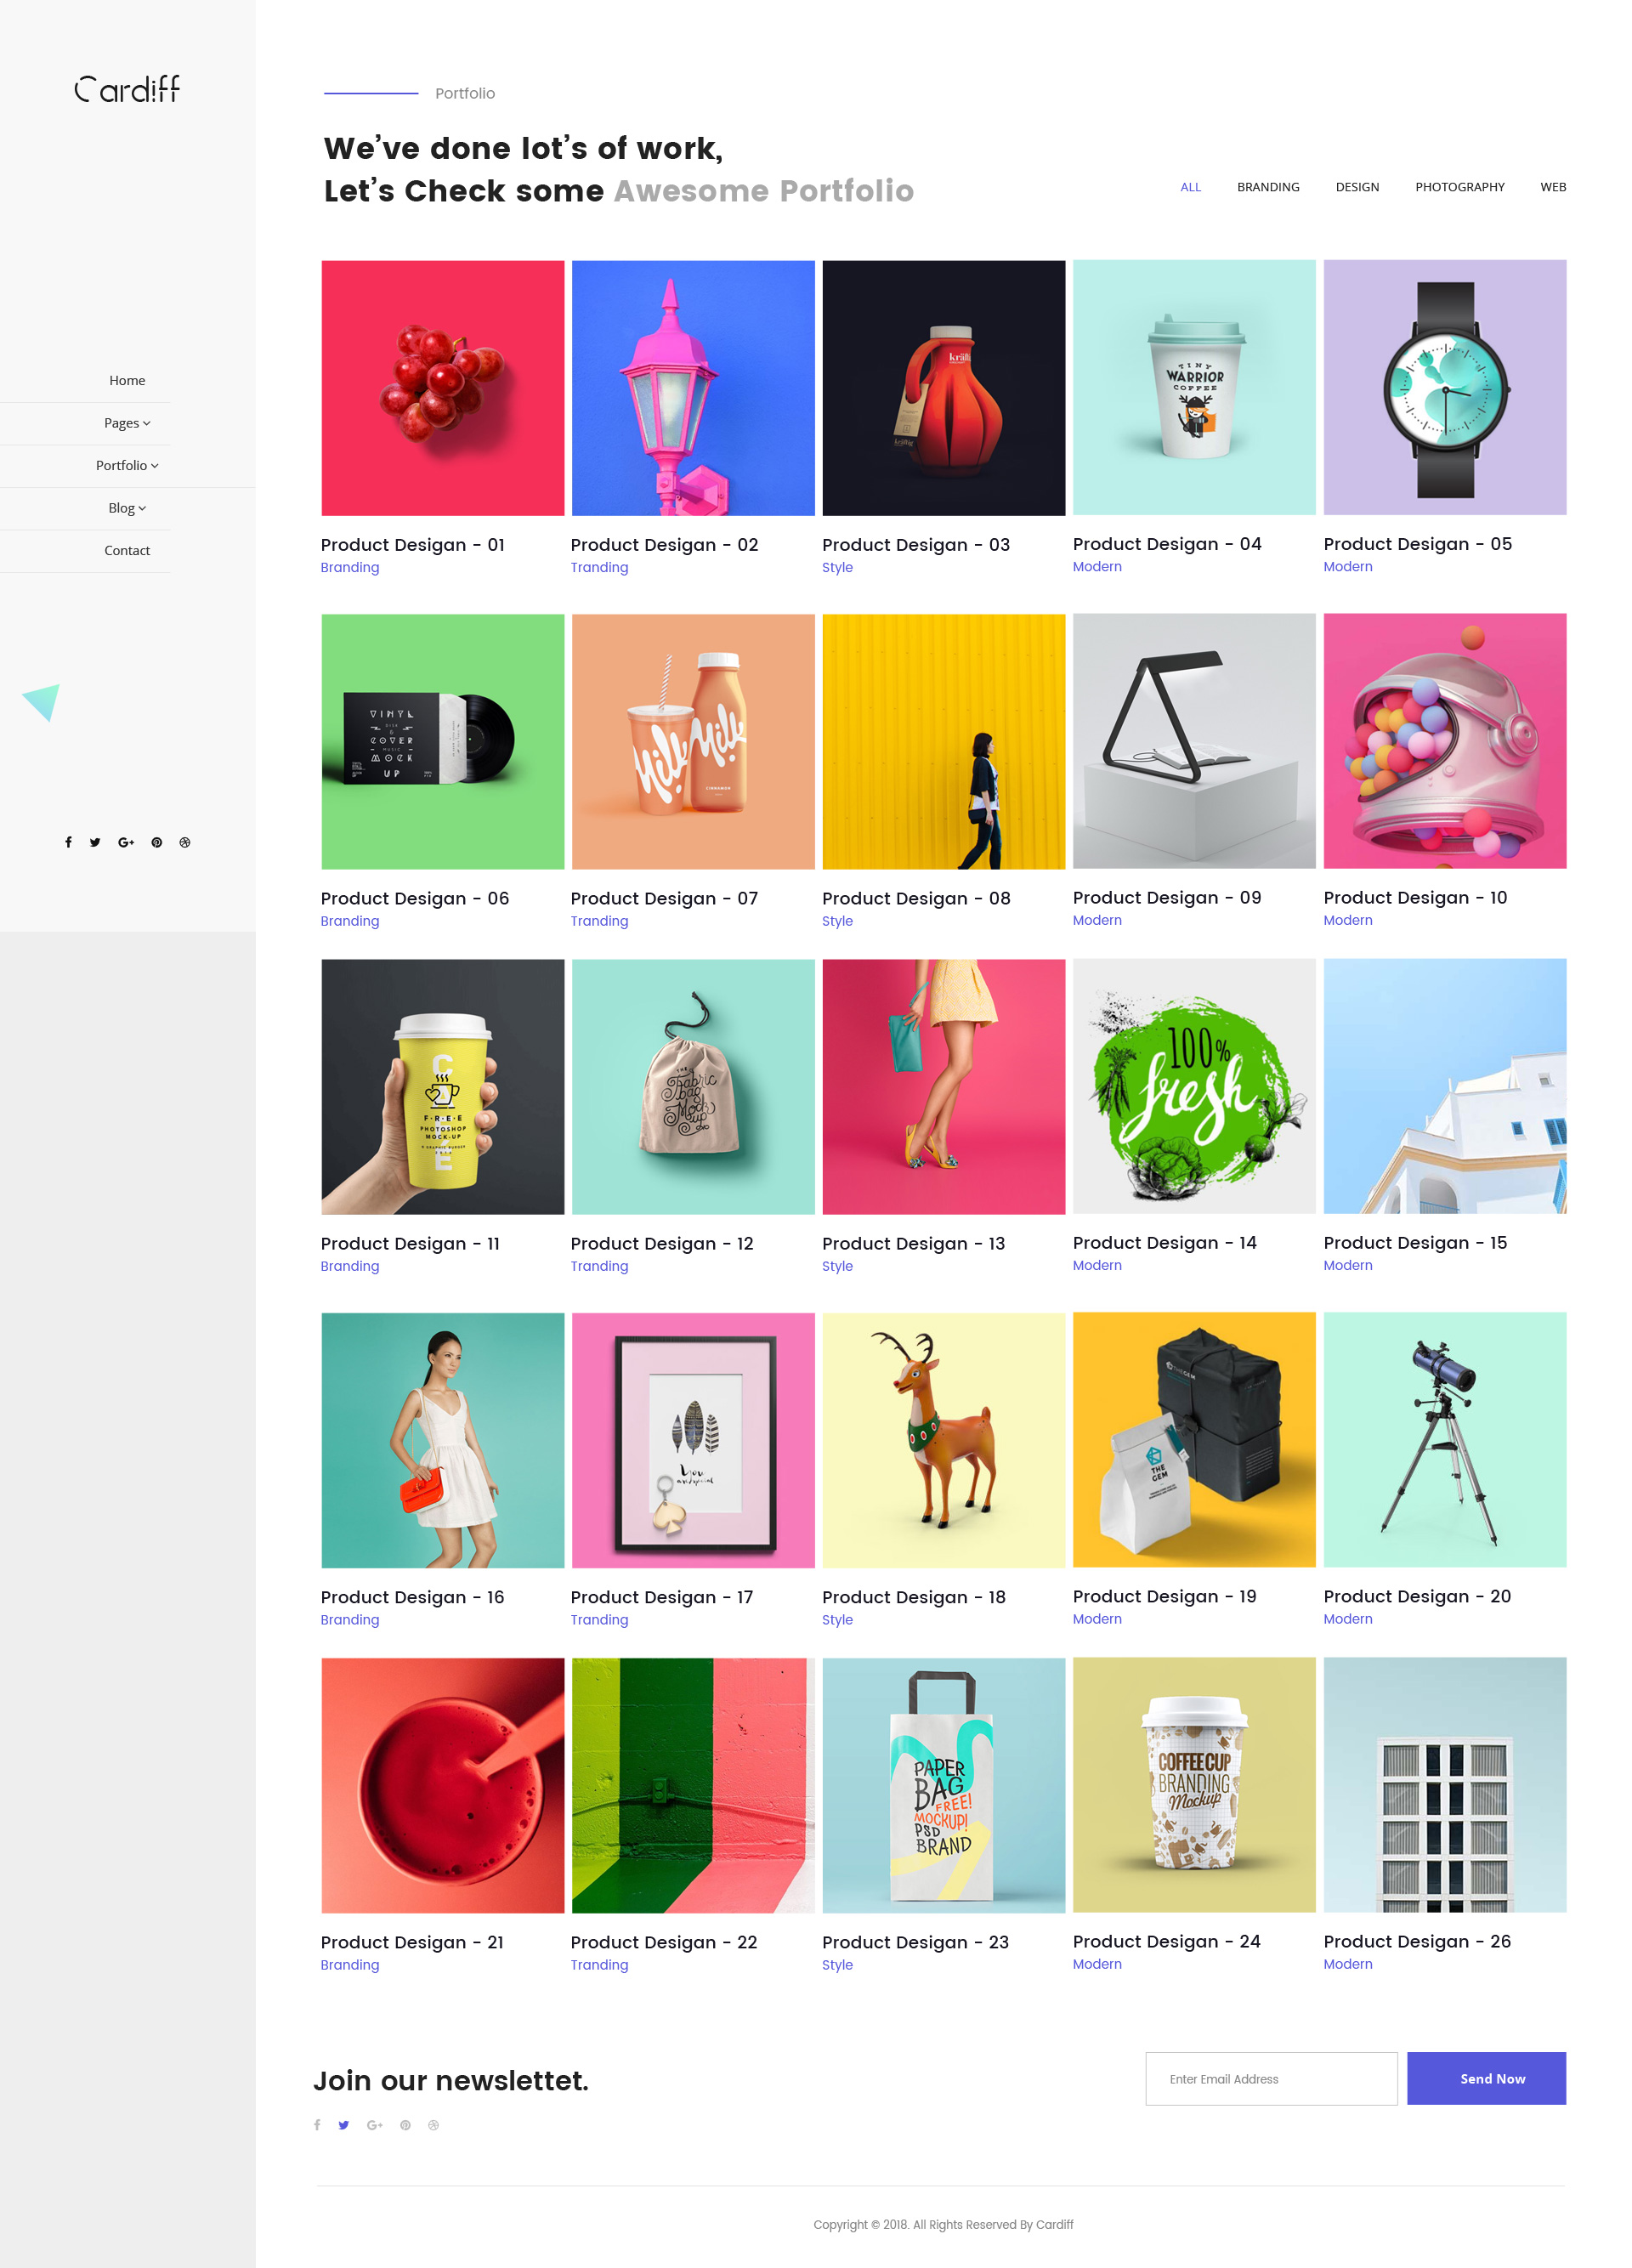The height and width of the screenshot is (2268, 1632).
Task: Expand the Portfolio sidebar menu
Action: (127, 465)
